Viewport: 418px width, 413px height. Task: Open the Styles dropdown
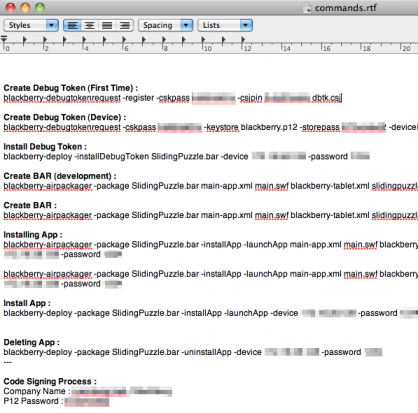point(31,25)
